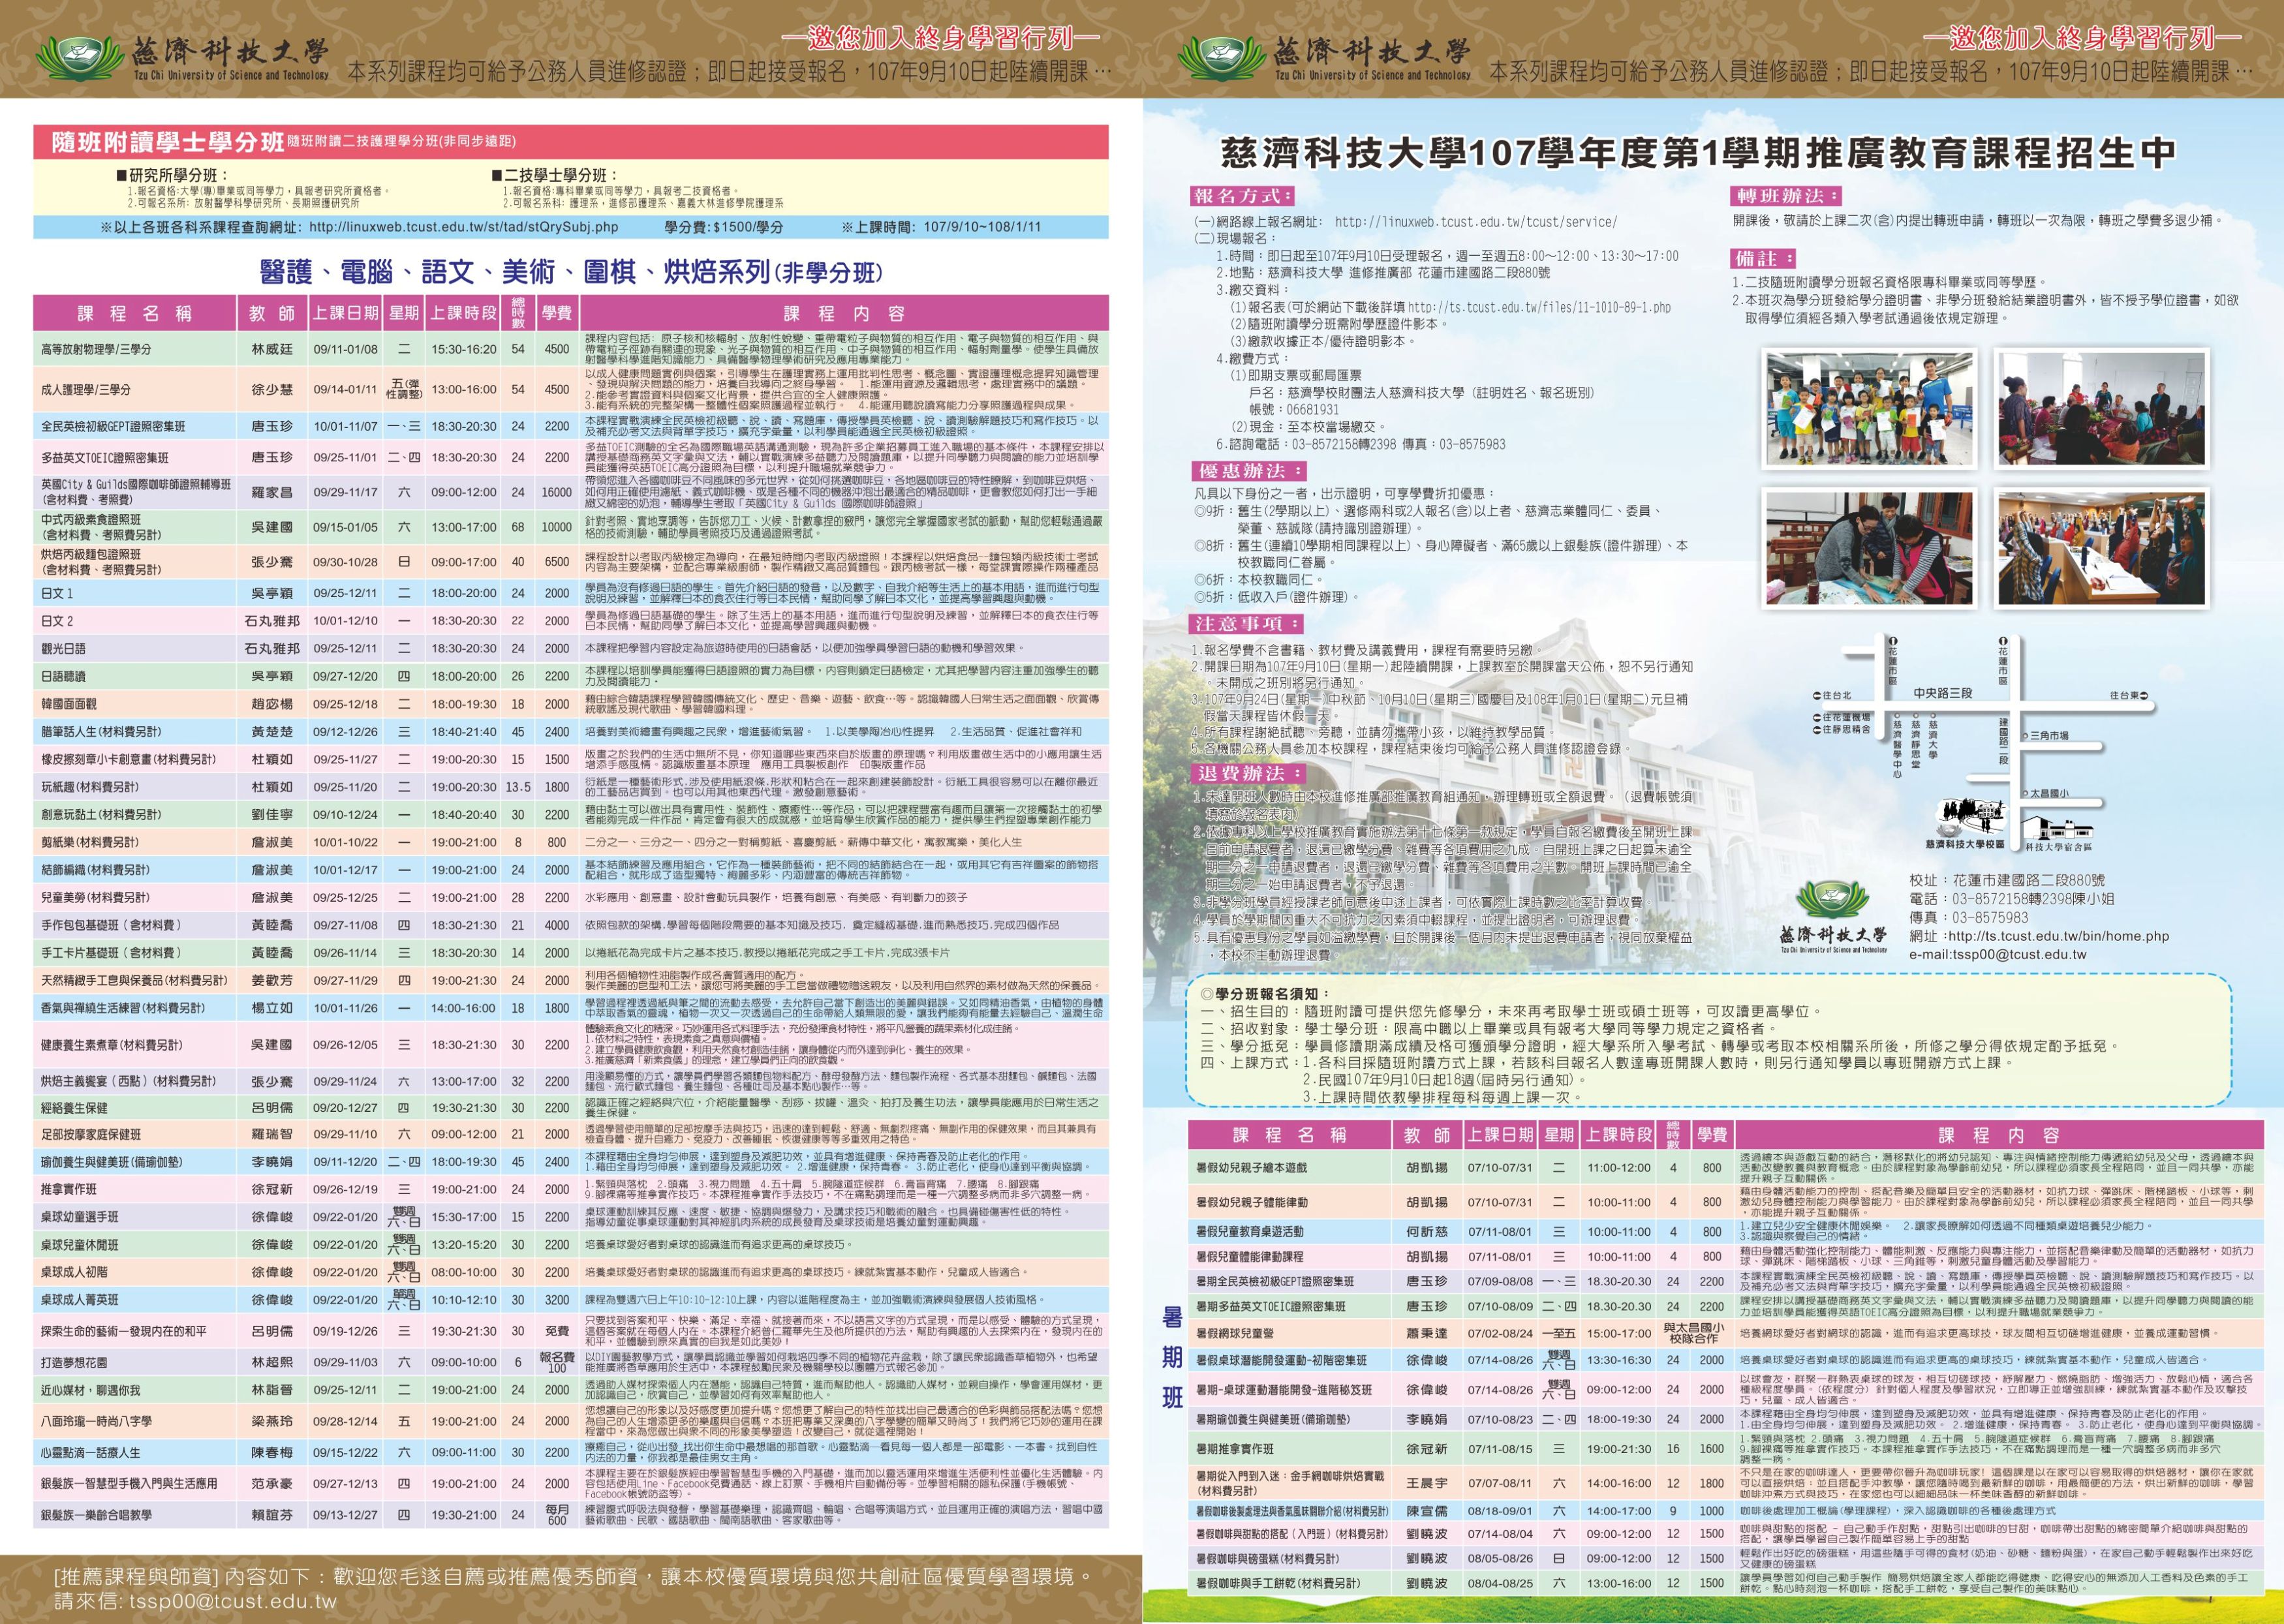This screenshot has height=1624, width=2284.
Task: Open the stQrySubj.php course query link
Action: pyautogui.click(x=463, y=227)
